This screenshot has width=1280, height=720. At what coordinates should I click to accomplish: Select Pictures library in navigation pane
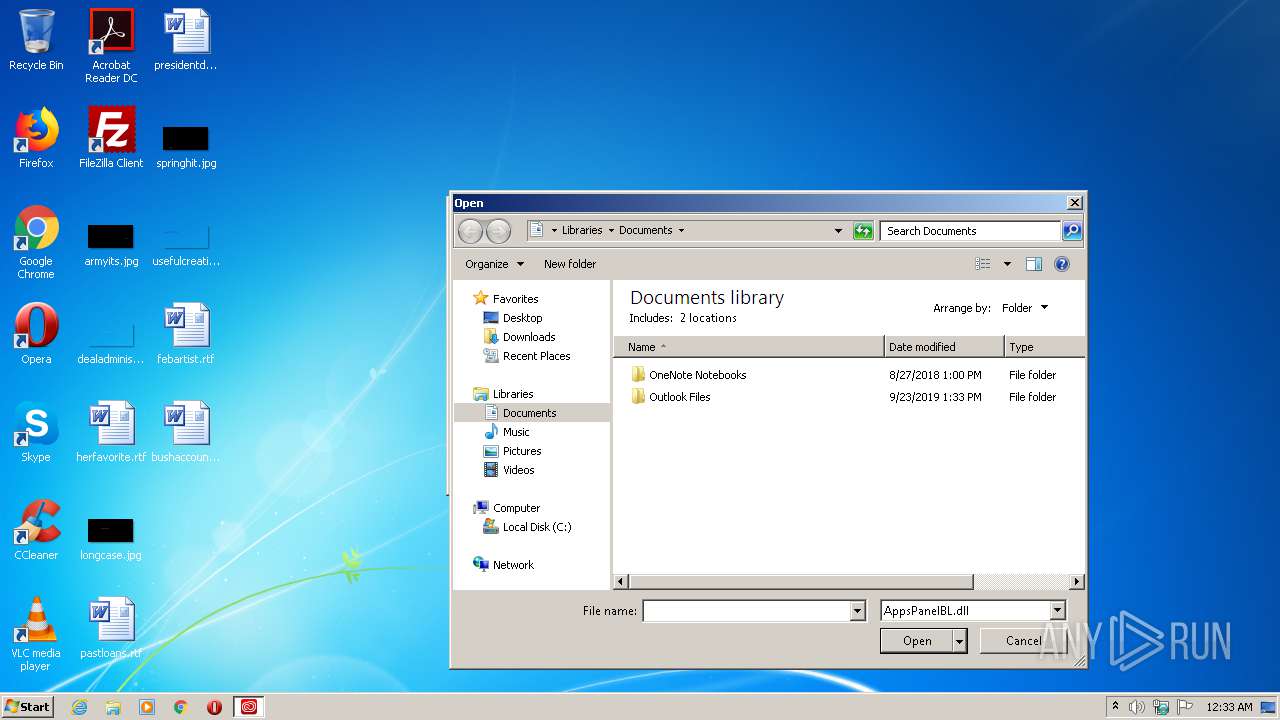pyautogui.click(x=522, y=451)
